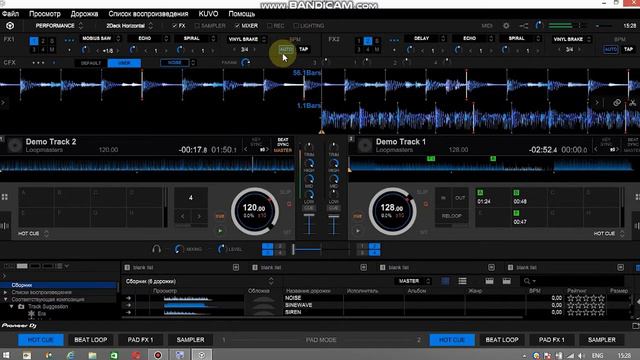The height and width of the screenshot is (360, 640).
Task: Click the rekordbox logo icon
Action: (10, 26)
